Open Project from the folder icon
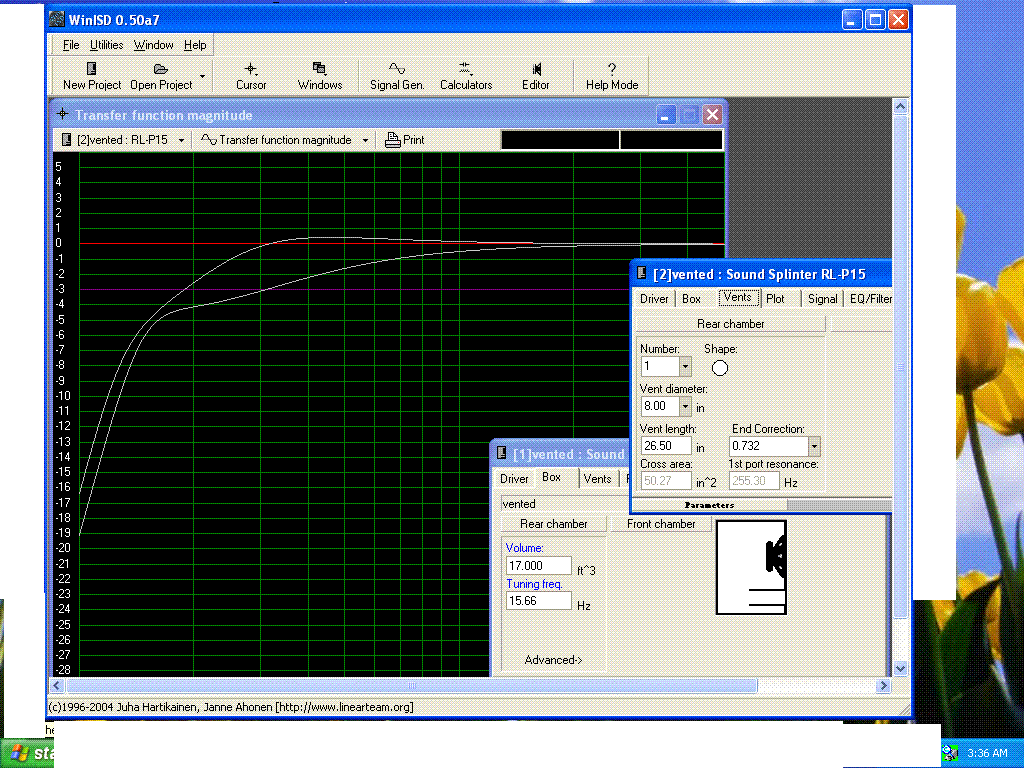This screenshot has width=1024, height=768. click(161, 76)
